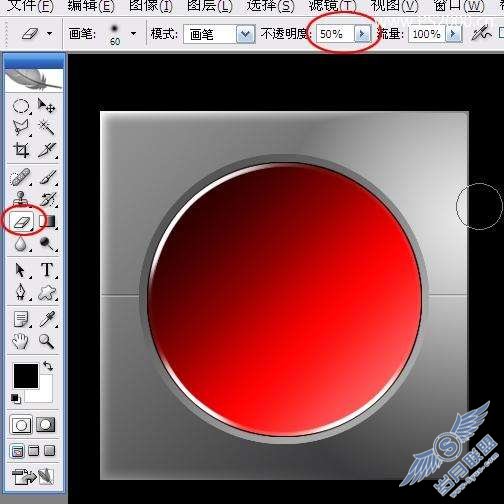504x504 pixels.
Task: Open the 图层(L) menu
Action: 209,6
